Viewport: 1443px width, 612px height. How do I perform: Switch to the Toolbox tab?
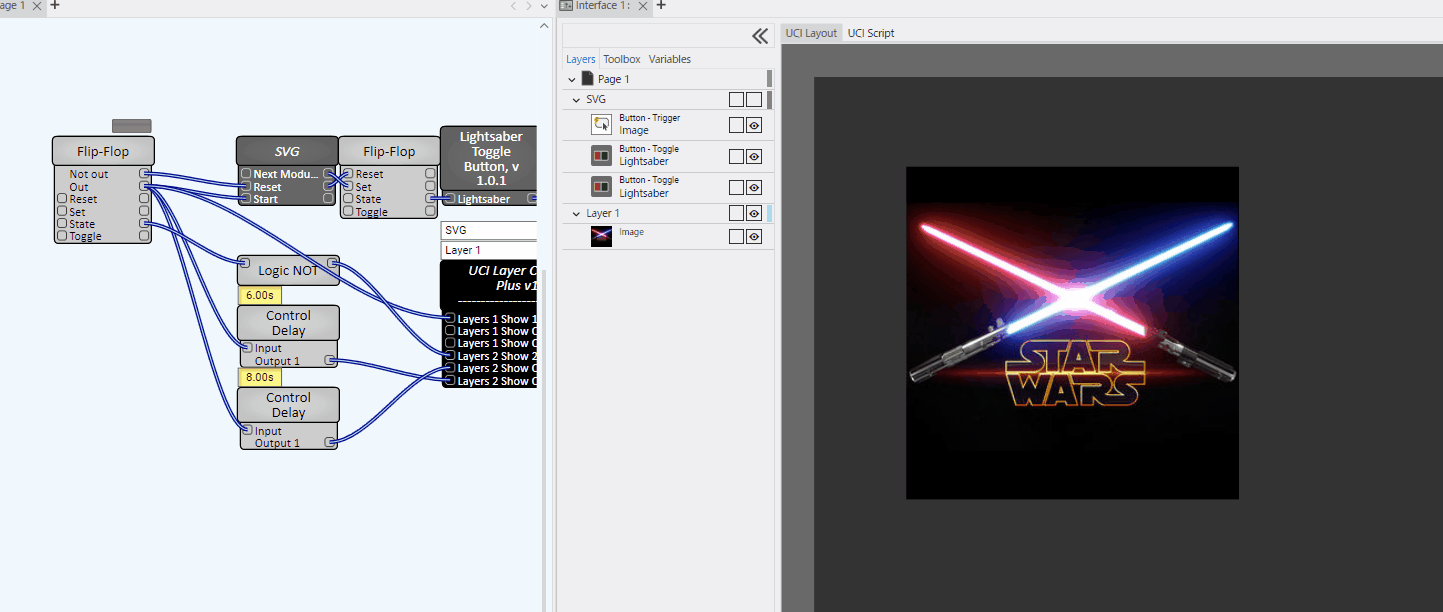(622, 59)
